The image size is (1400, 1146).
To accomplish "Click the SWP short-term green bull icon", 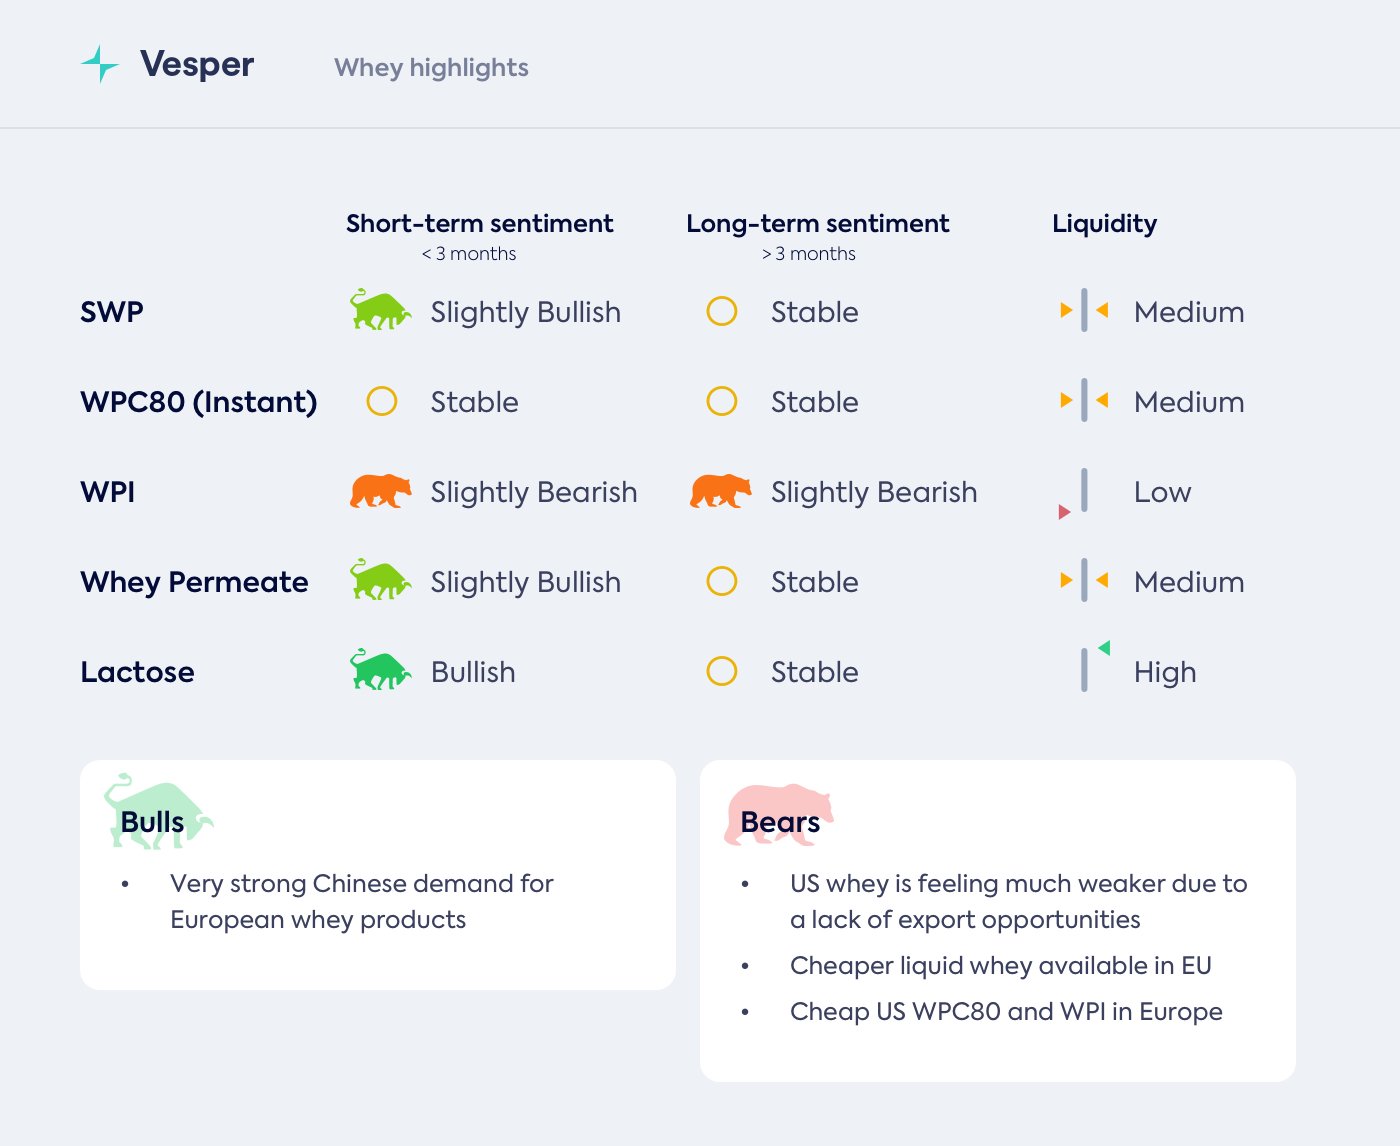I will pos(380,311).
